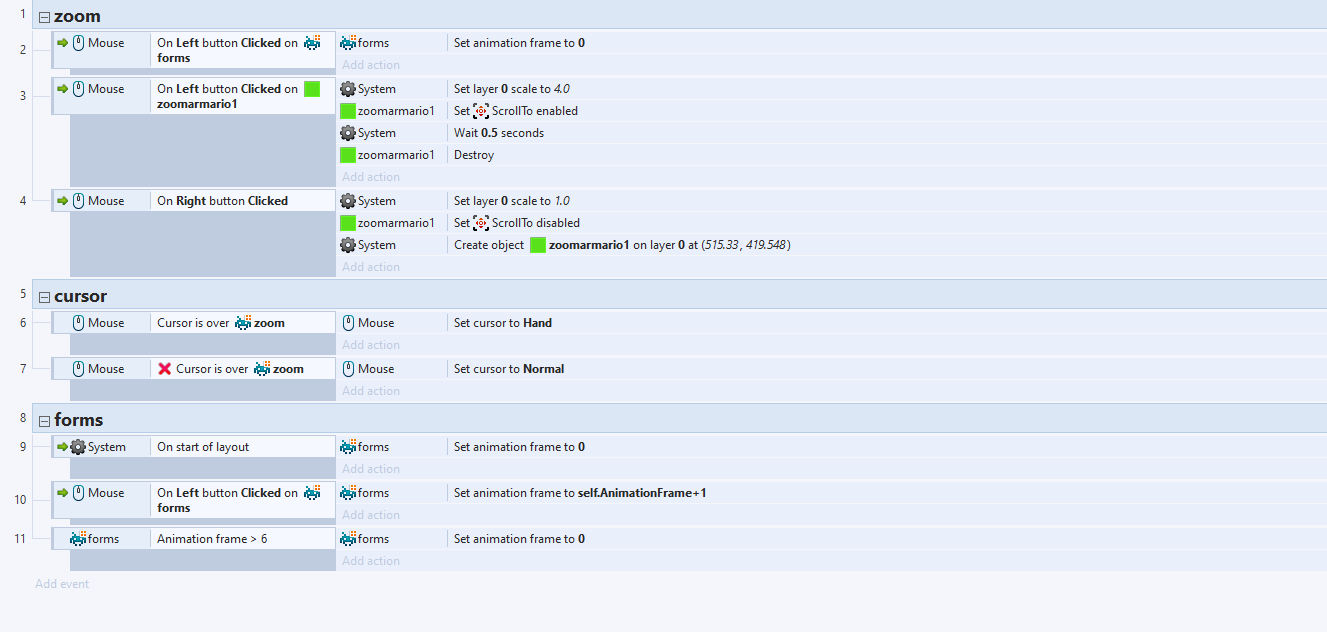The width and height of the screenshot is (1327, 632).
Task: Select 'self.AnimationFrame+1' action in event 10
Action: pos(580,493)
